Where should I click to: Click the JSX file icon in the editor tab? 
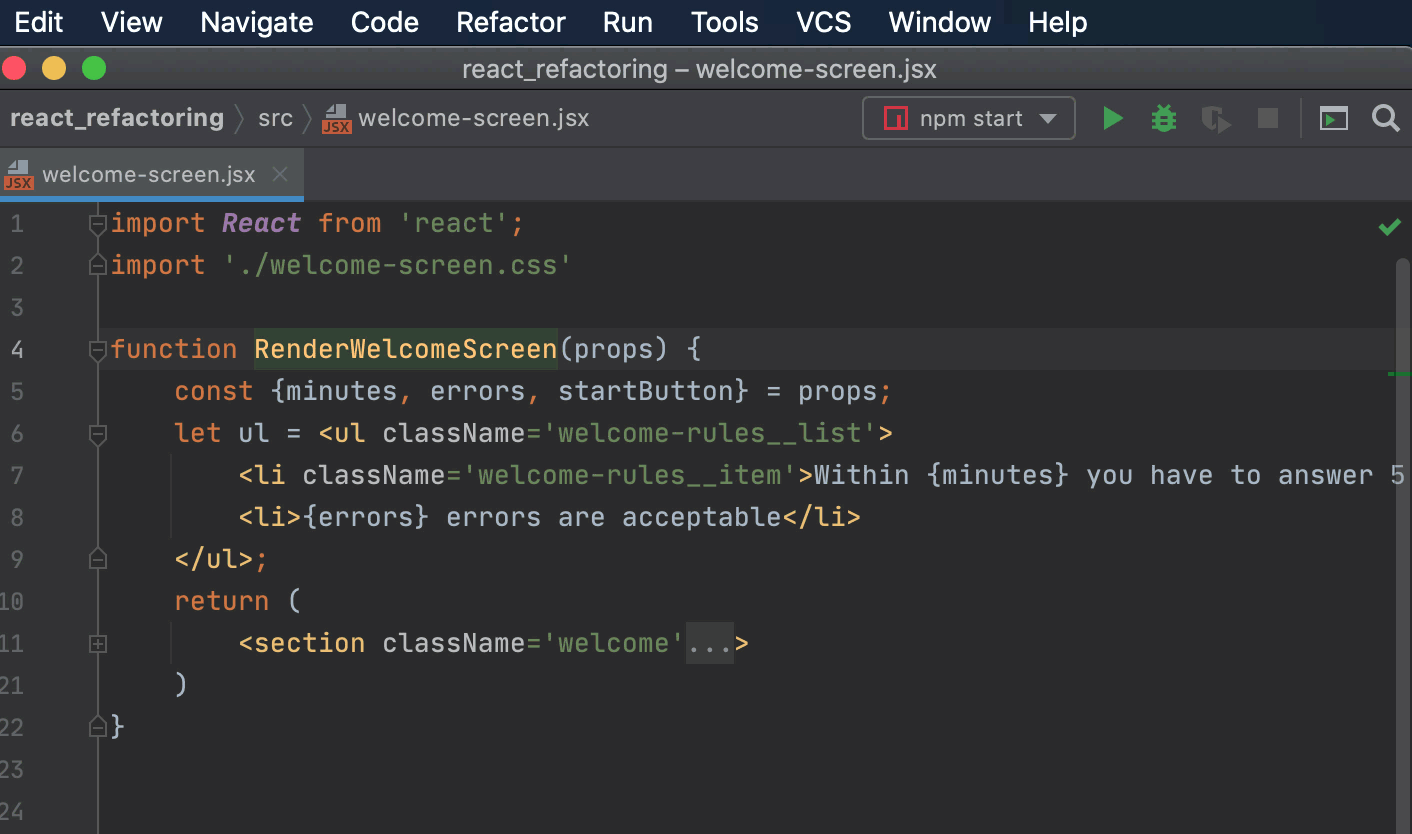(x=18, y=174)
